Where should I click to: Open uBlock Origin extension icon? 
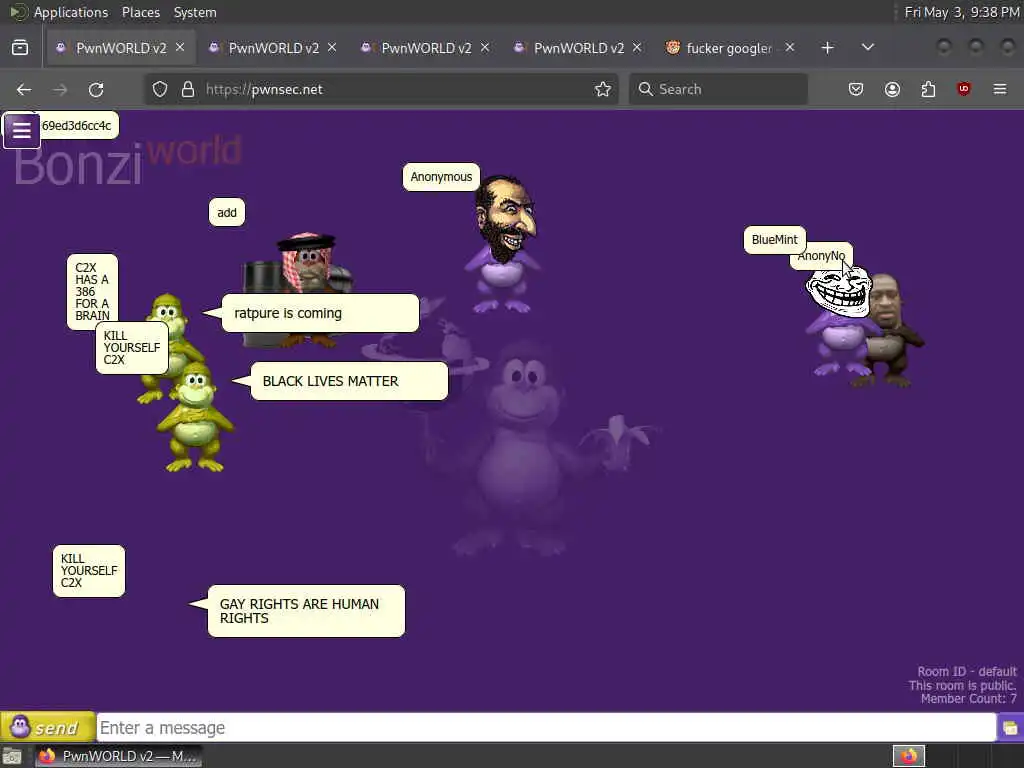click(964, 89)
